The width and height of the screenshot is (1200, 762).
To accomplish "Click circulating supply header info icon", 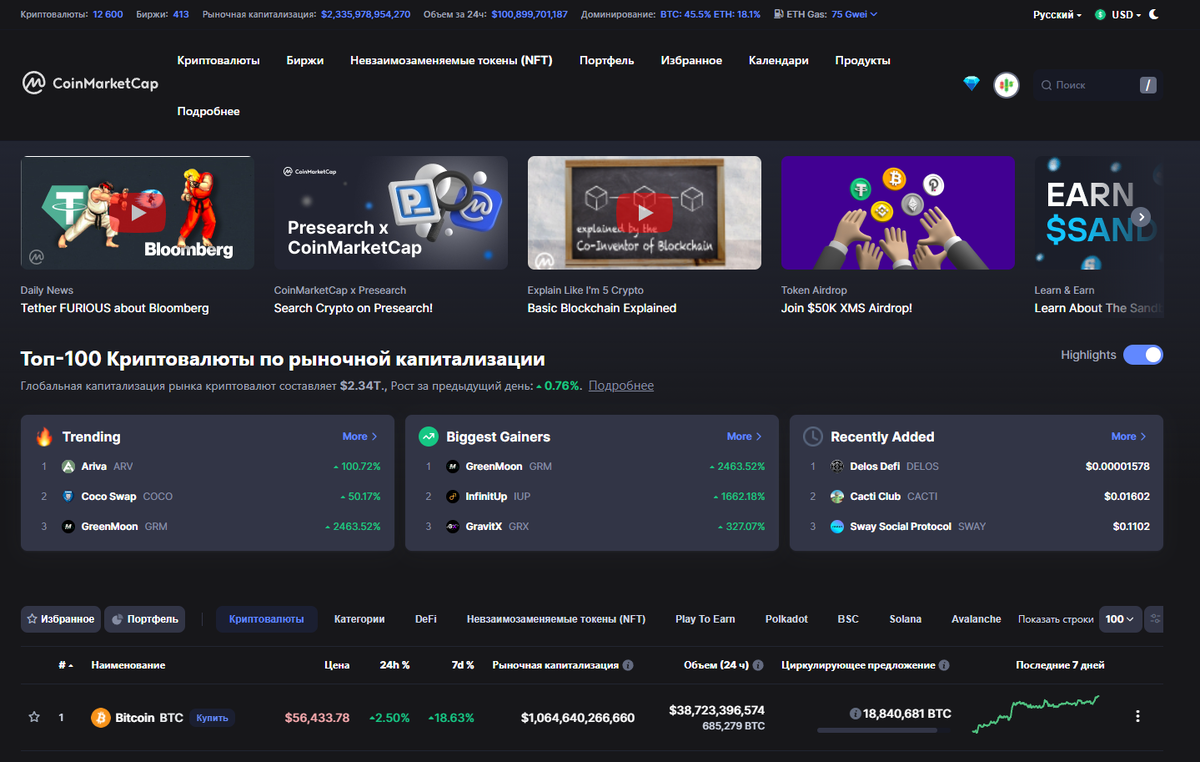I will click(x=944, y=665).
